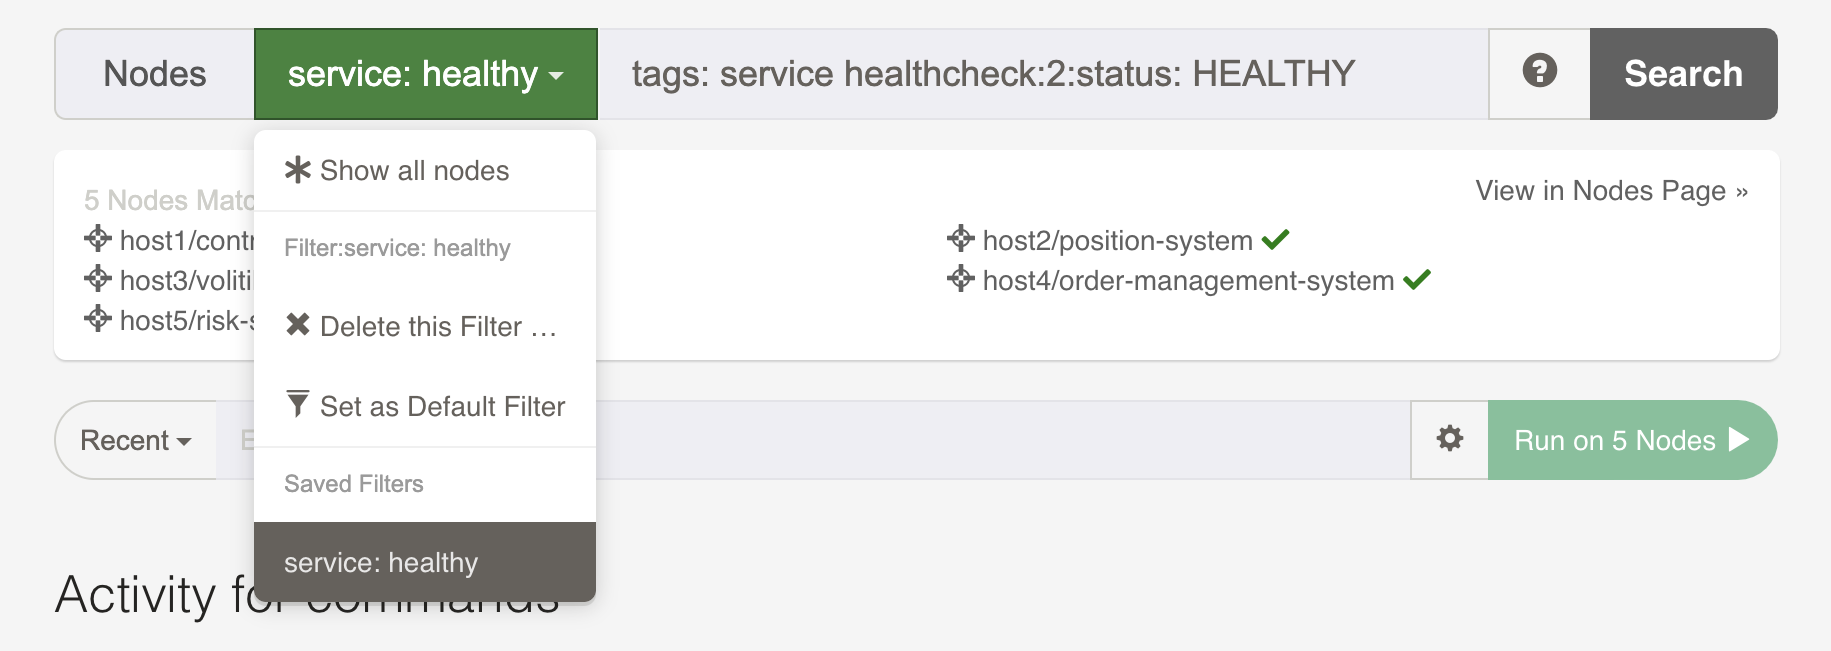
Task: Focus the node filter tags input field
Action: [1043, 74]
